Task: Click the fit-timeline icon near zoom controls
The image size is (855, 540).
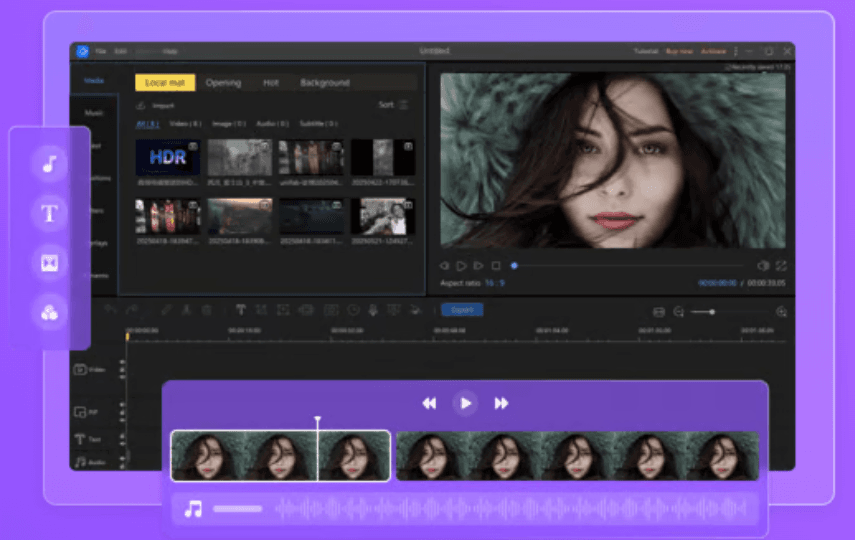Action: coord(659,311)
